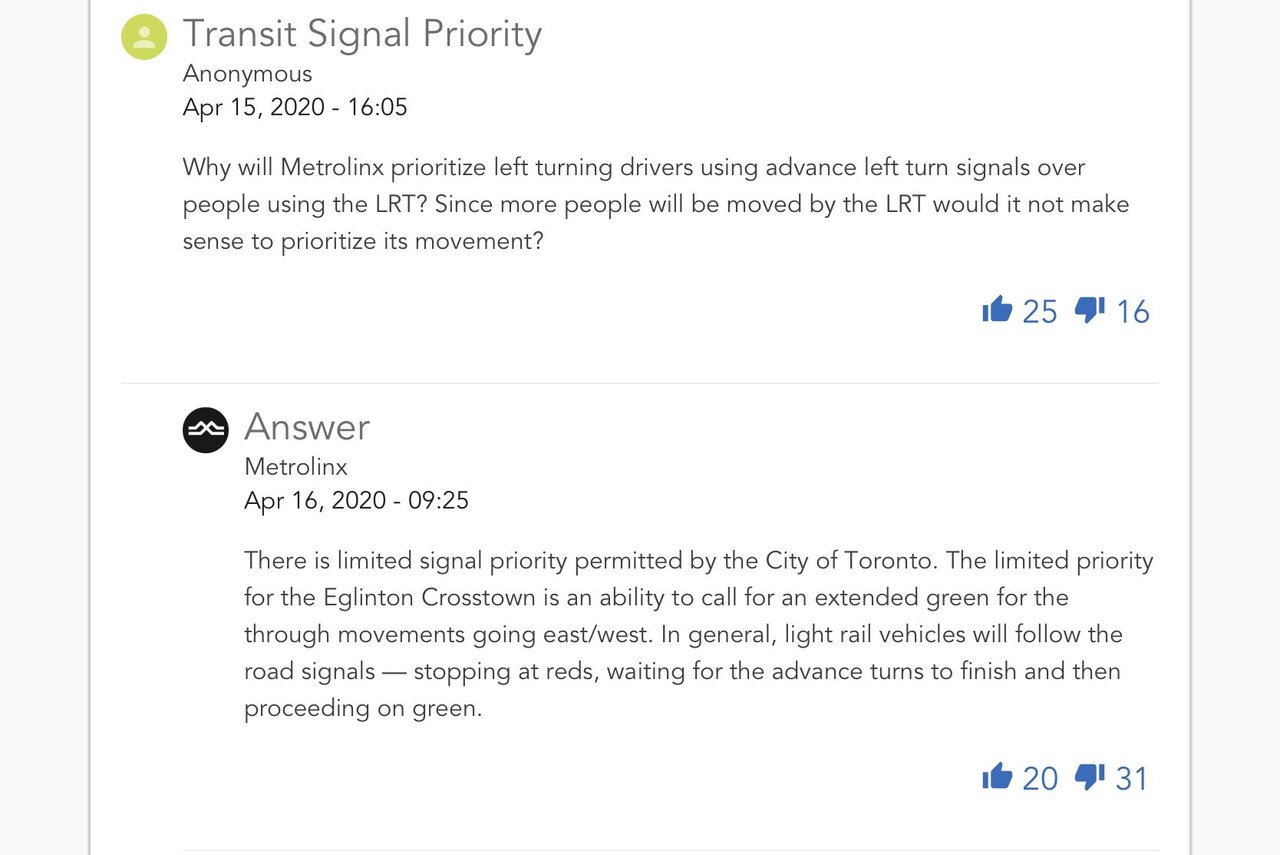Click the 'Anonymous' author name
The image size is (1280, 855).
(247, 74)
